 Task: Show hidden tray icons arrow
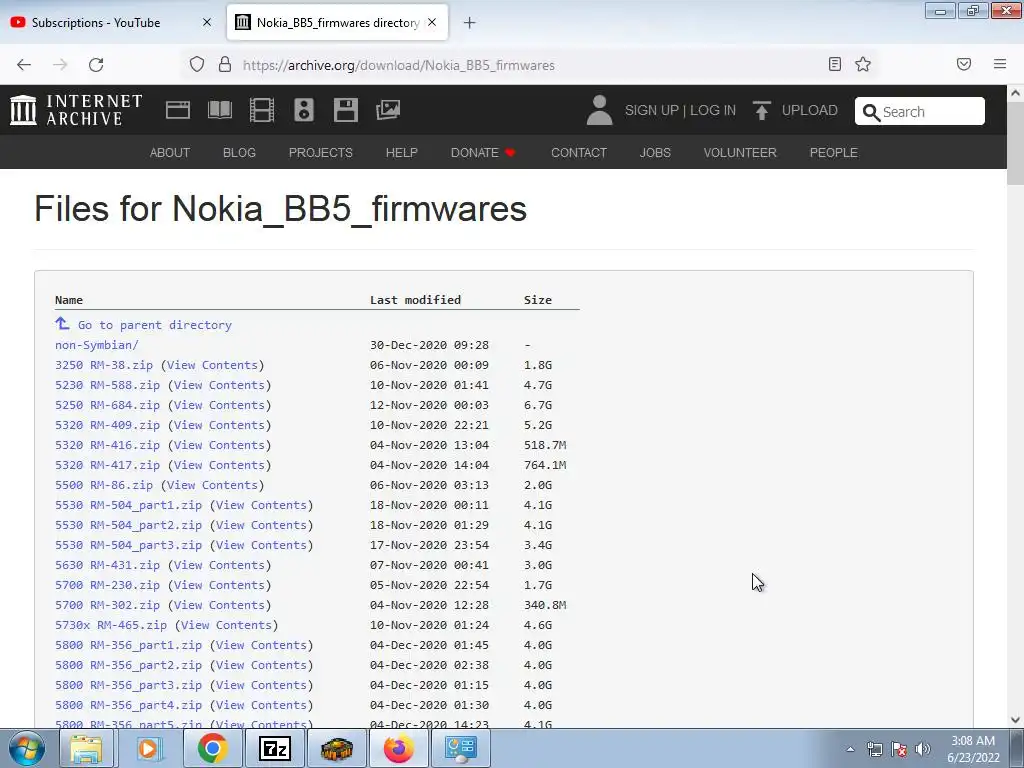tap(850, 749)
